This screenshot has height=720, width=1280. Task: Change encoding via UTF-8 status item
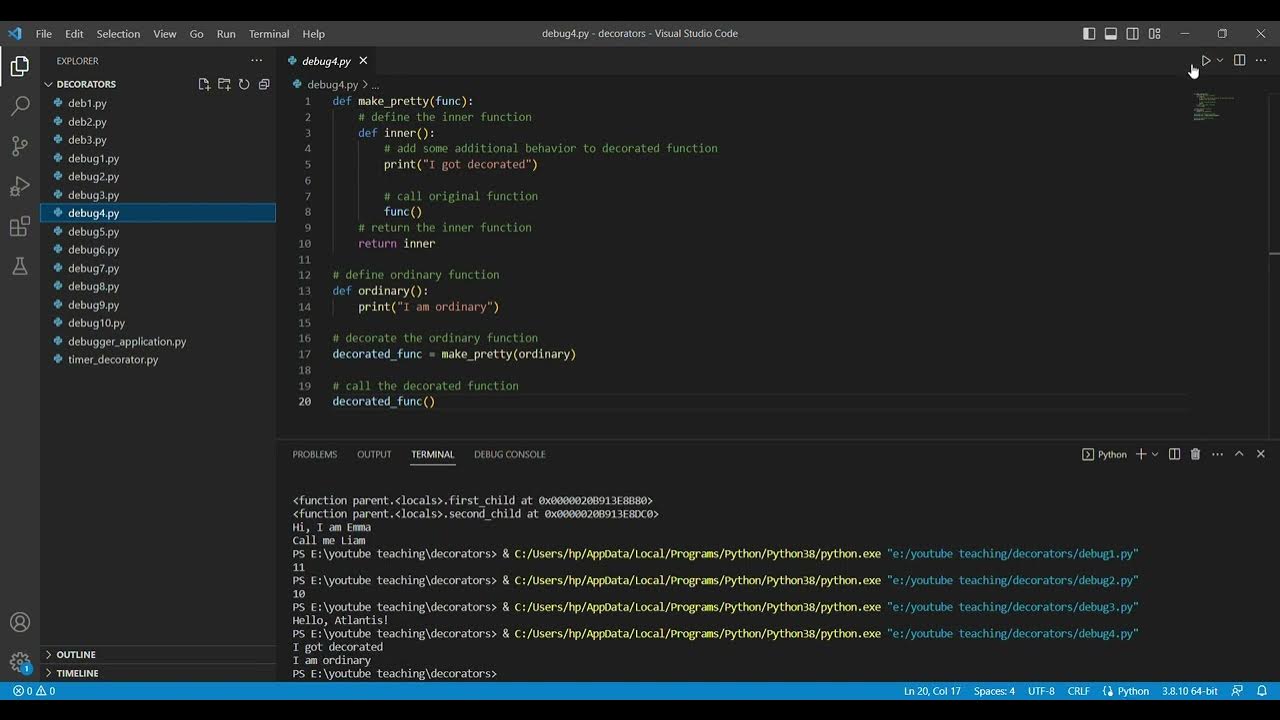coord(1041,691)
